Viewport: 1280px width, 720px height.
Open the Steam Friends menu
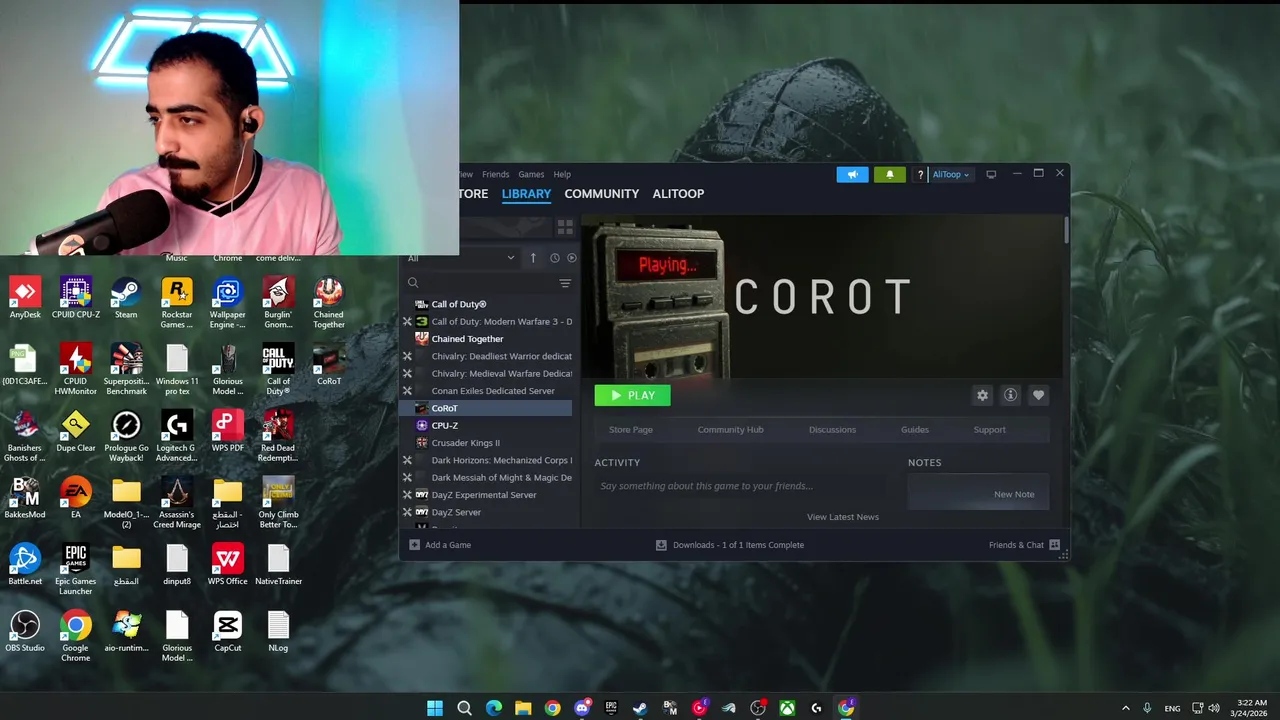point(495,174)
